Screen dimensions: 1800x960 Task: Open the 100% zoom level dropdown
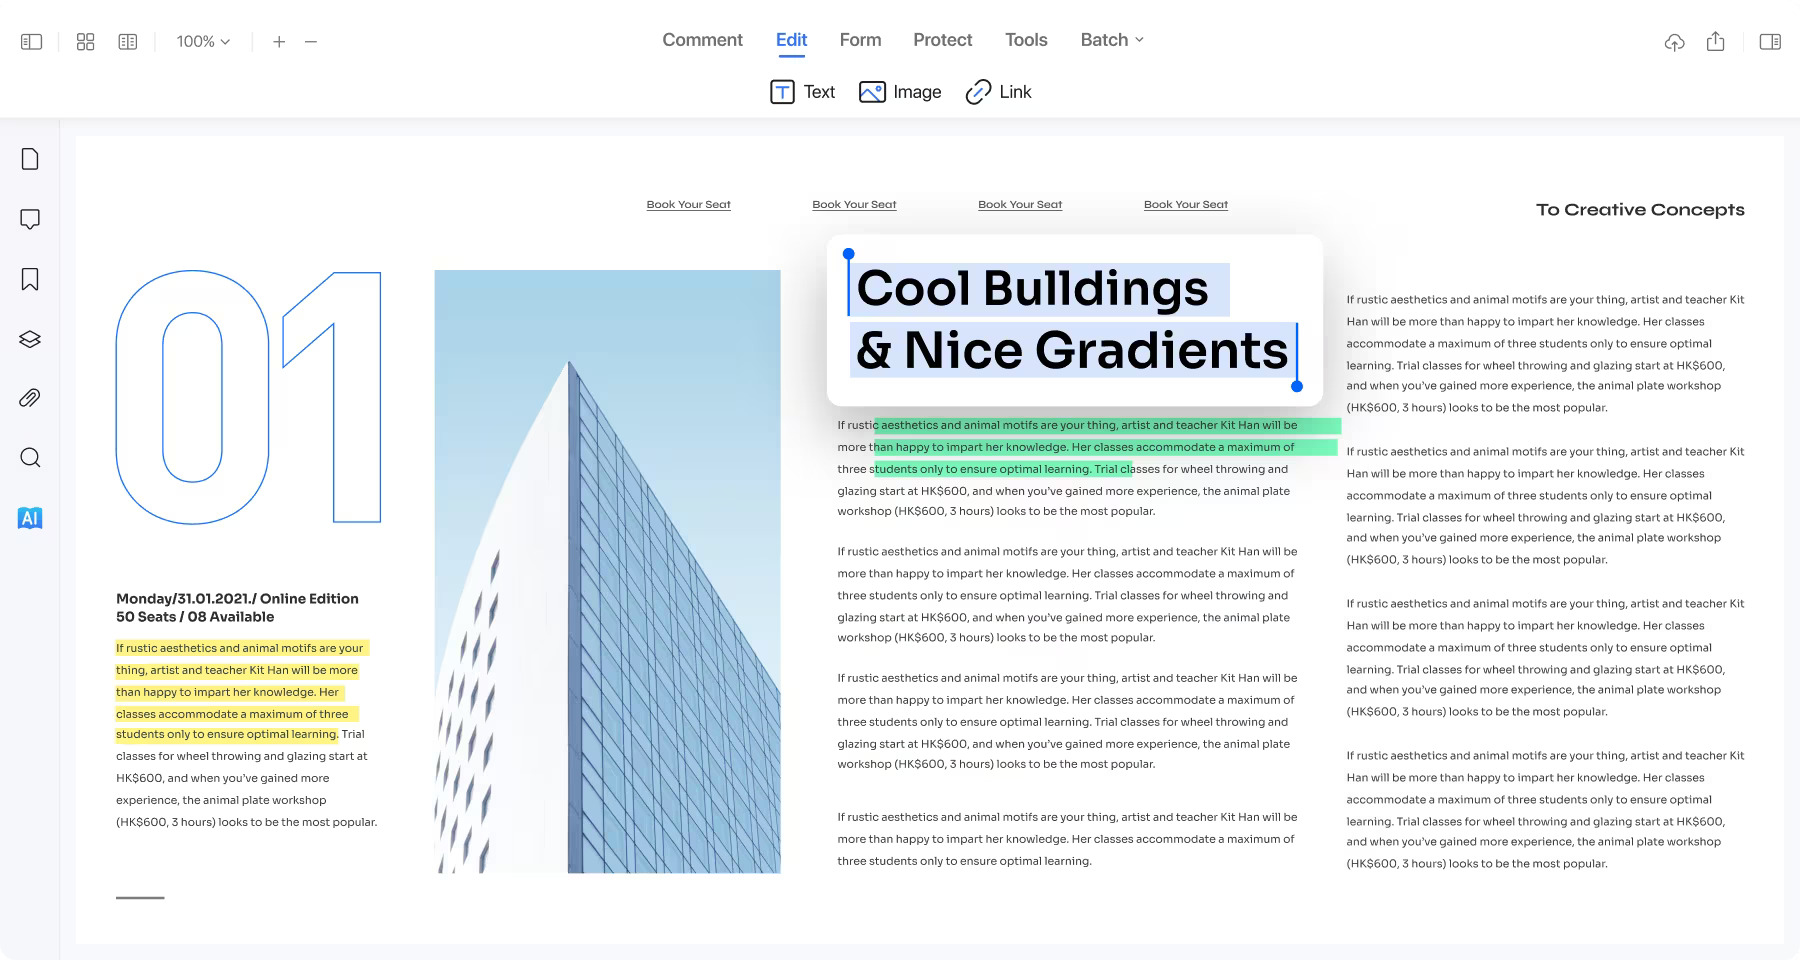coord(203,42)
